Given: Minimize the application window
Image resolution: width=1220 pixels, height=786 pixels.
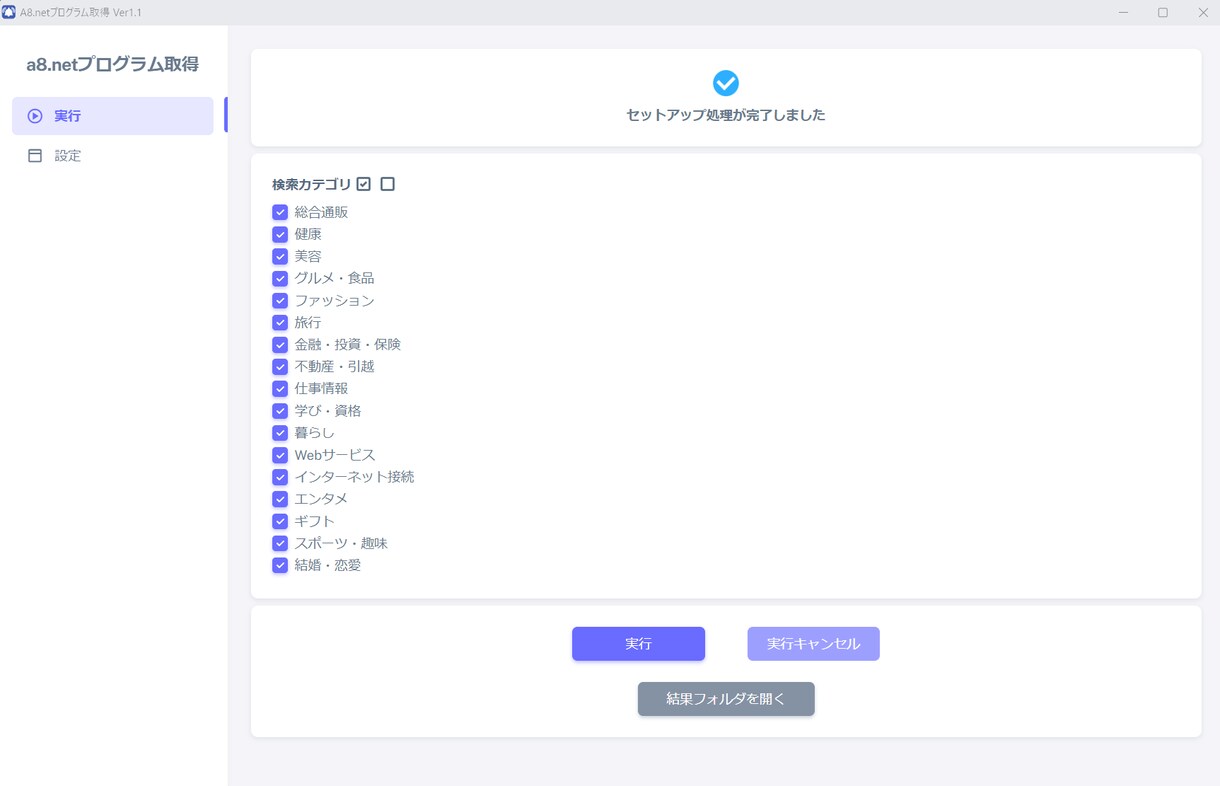Looking at the screenshot, I should point(1123,12).
